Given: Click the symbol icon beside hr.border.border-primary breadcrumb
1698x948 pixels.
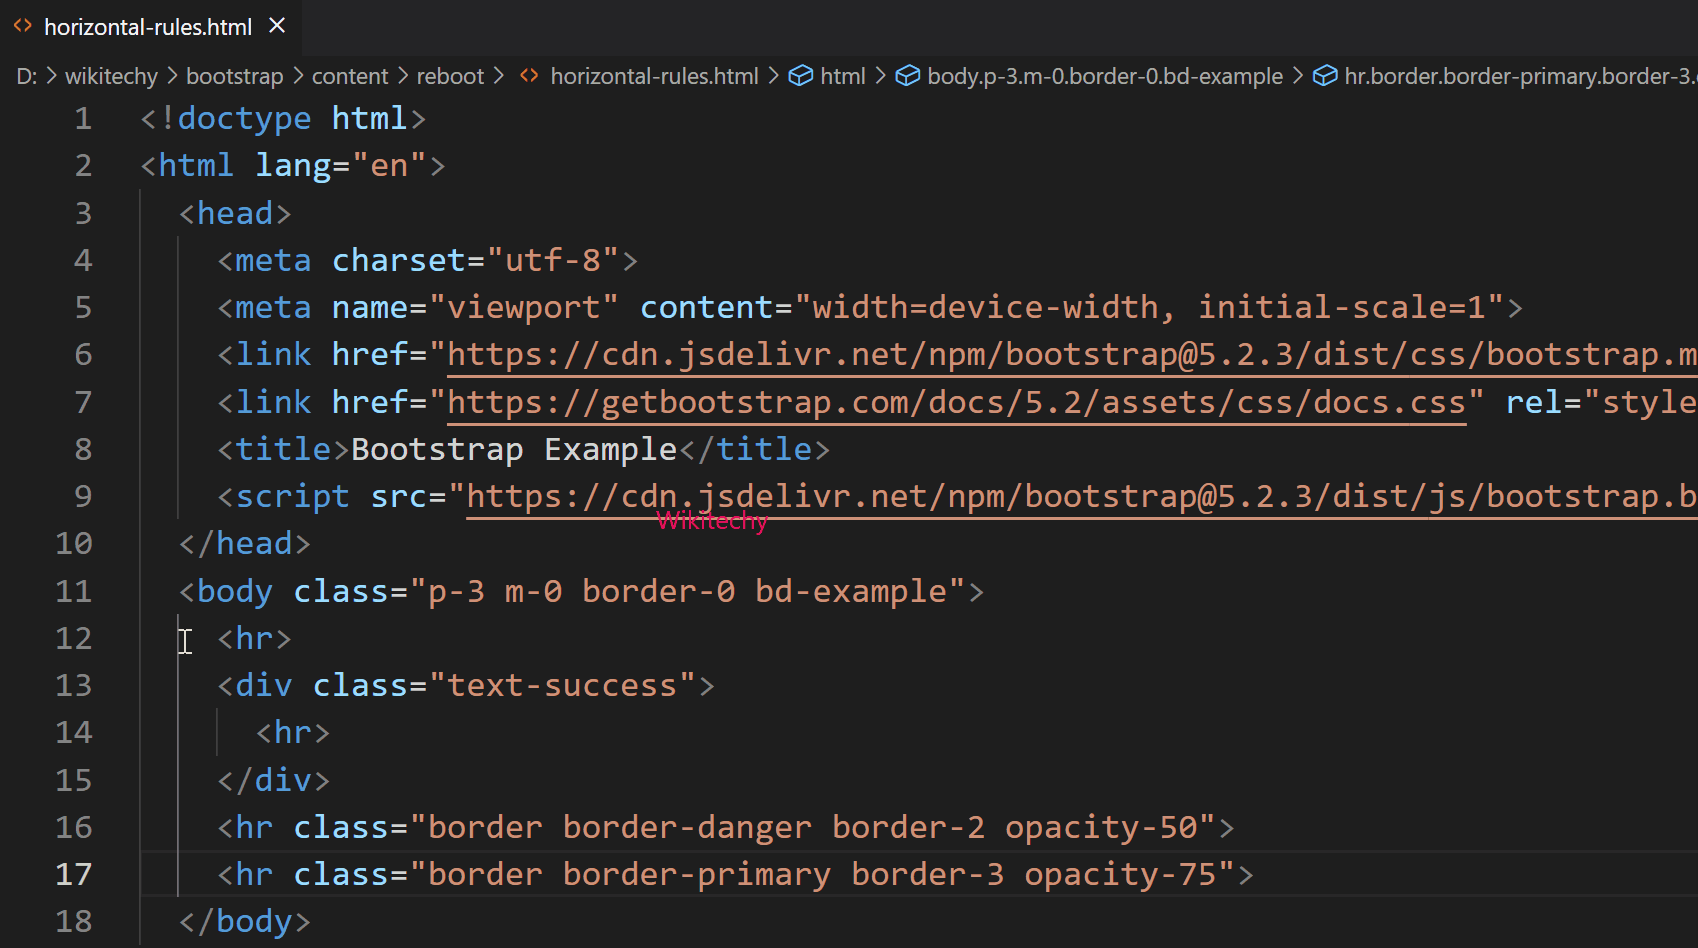Looking at the screenshot, I should tap(1325, 75).
